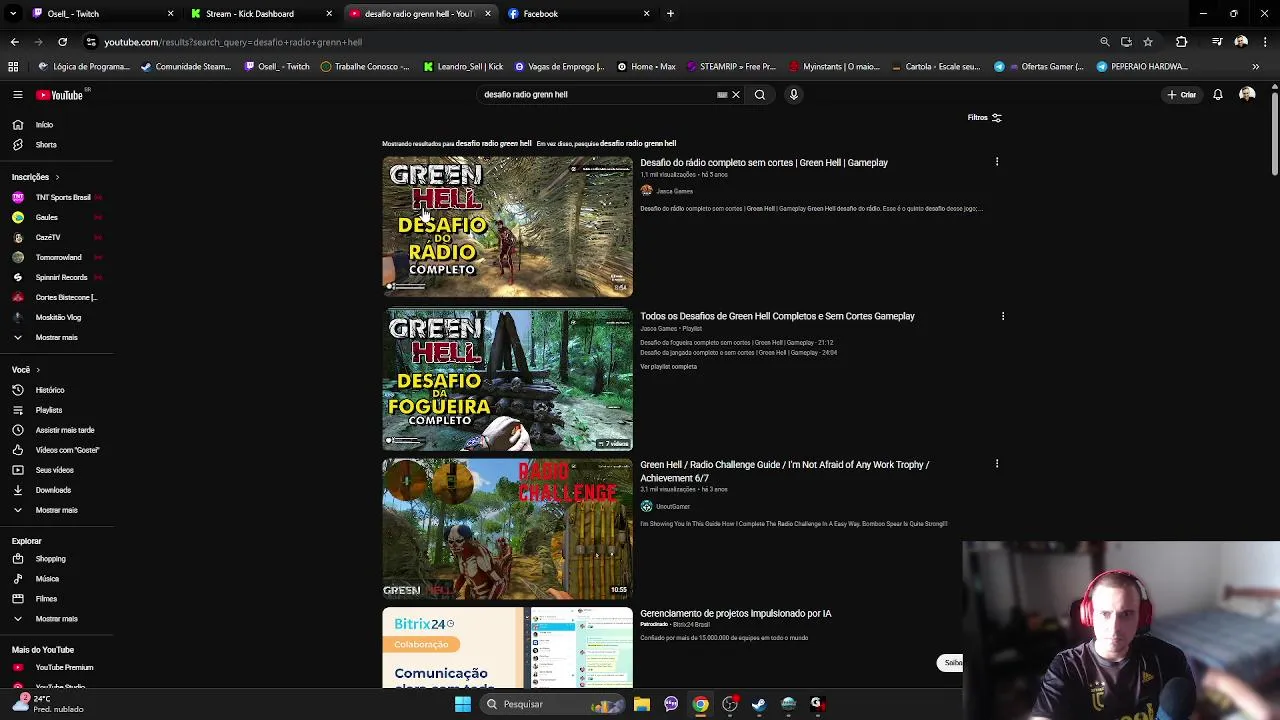Click the YouTube logo
The image size is (1280, 720).
62,95
